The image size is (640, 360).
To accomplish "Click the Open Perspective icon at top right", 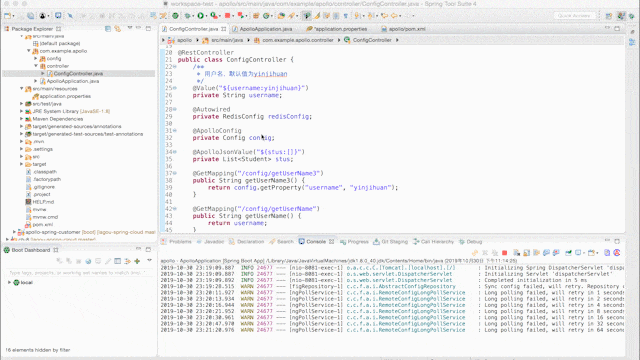I will [609, 16].
